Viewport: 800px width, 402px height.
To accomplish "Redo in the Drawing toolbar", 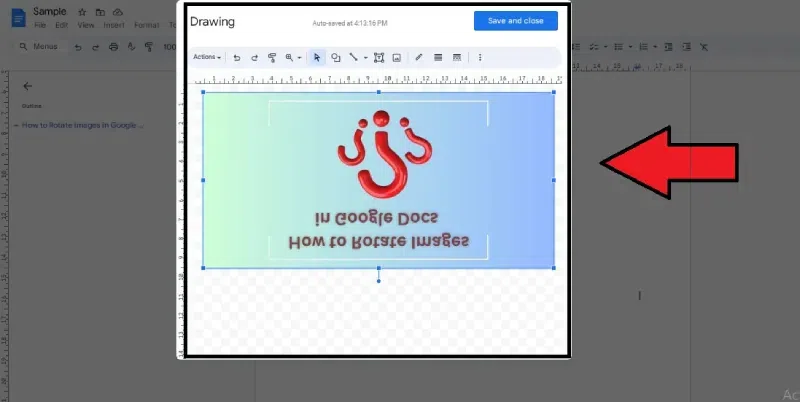I will pos(254,58).
